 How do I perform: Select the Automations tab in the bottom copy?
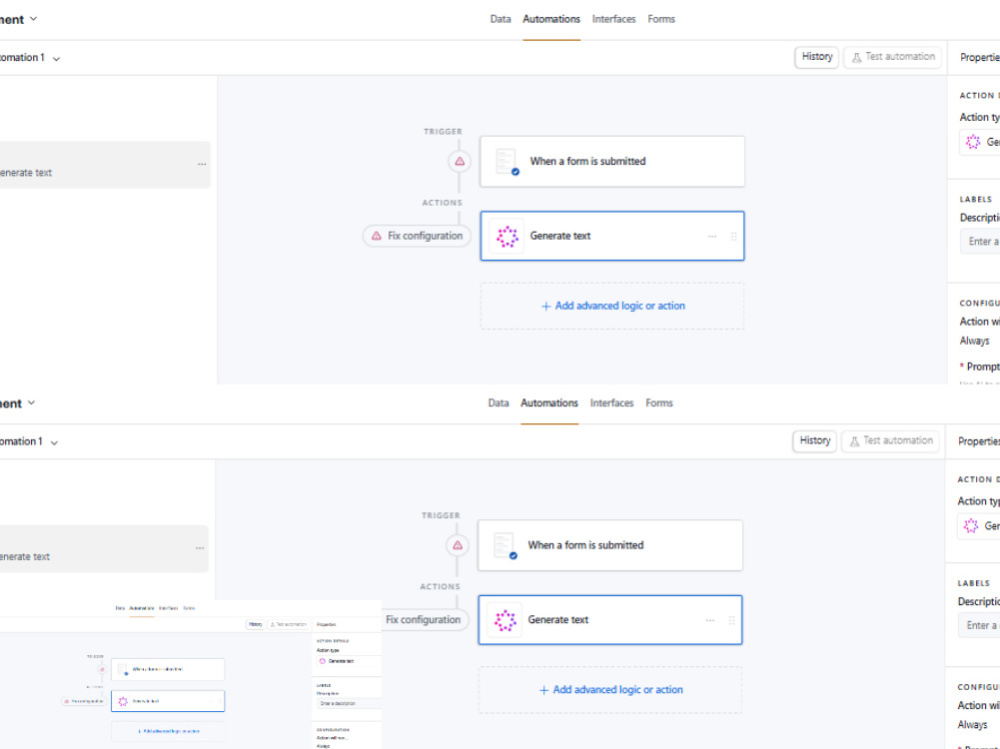point(549,403)
